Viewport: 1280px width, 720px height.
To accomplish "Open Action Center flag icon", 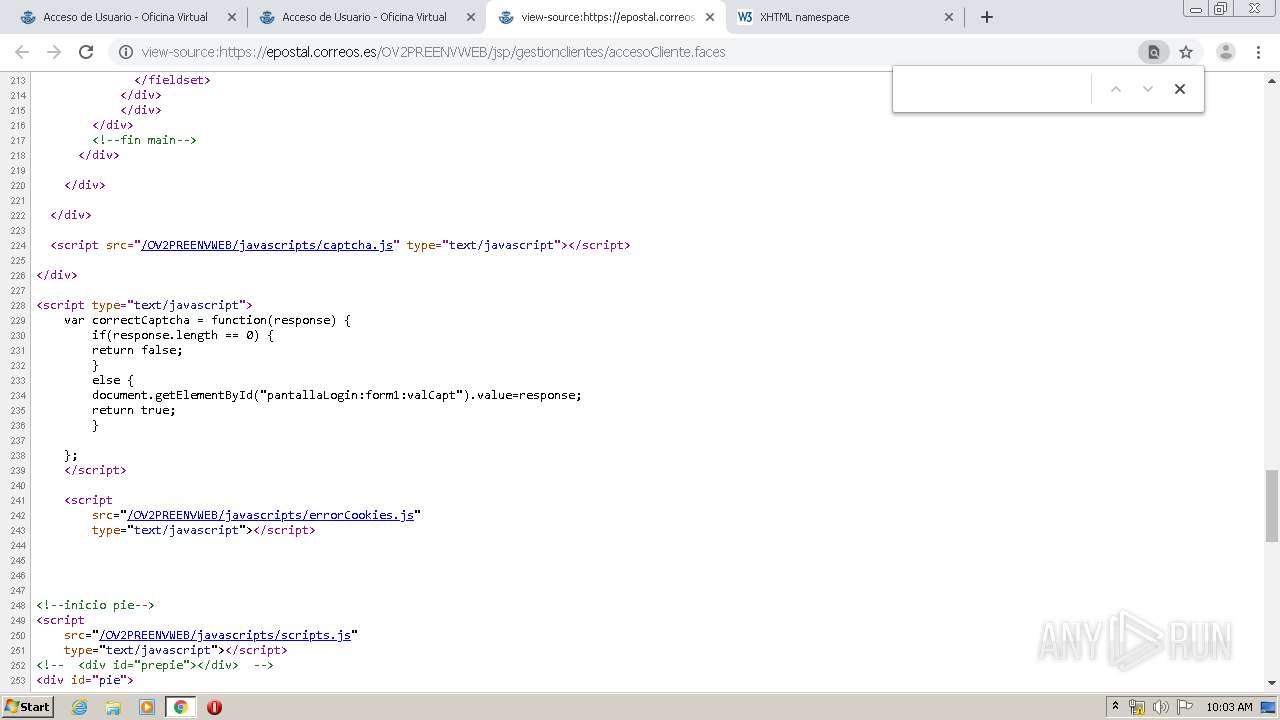I will pyautogui.click(x=1185, y=707).
